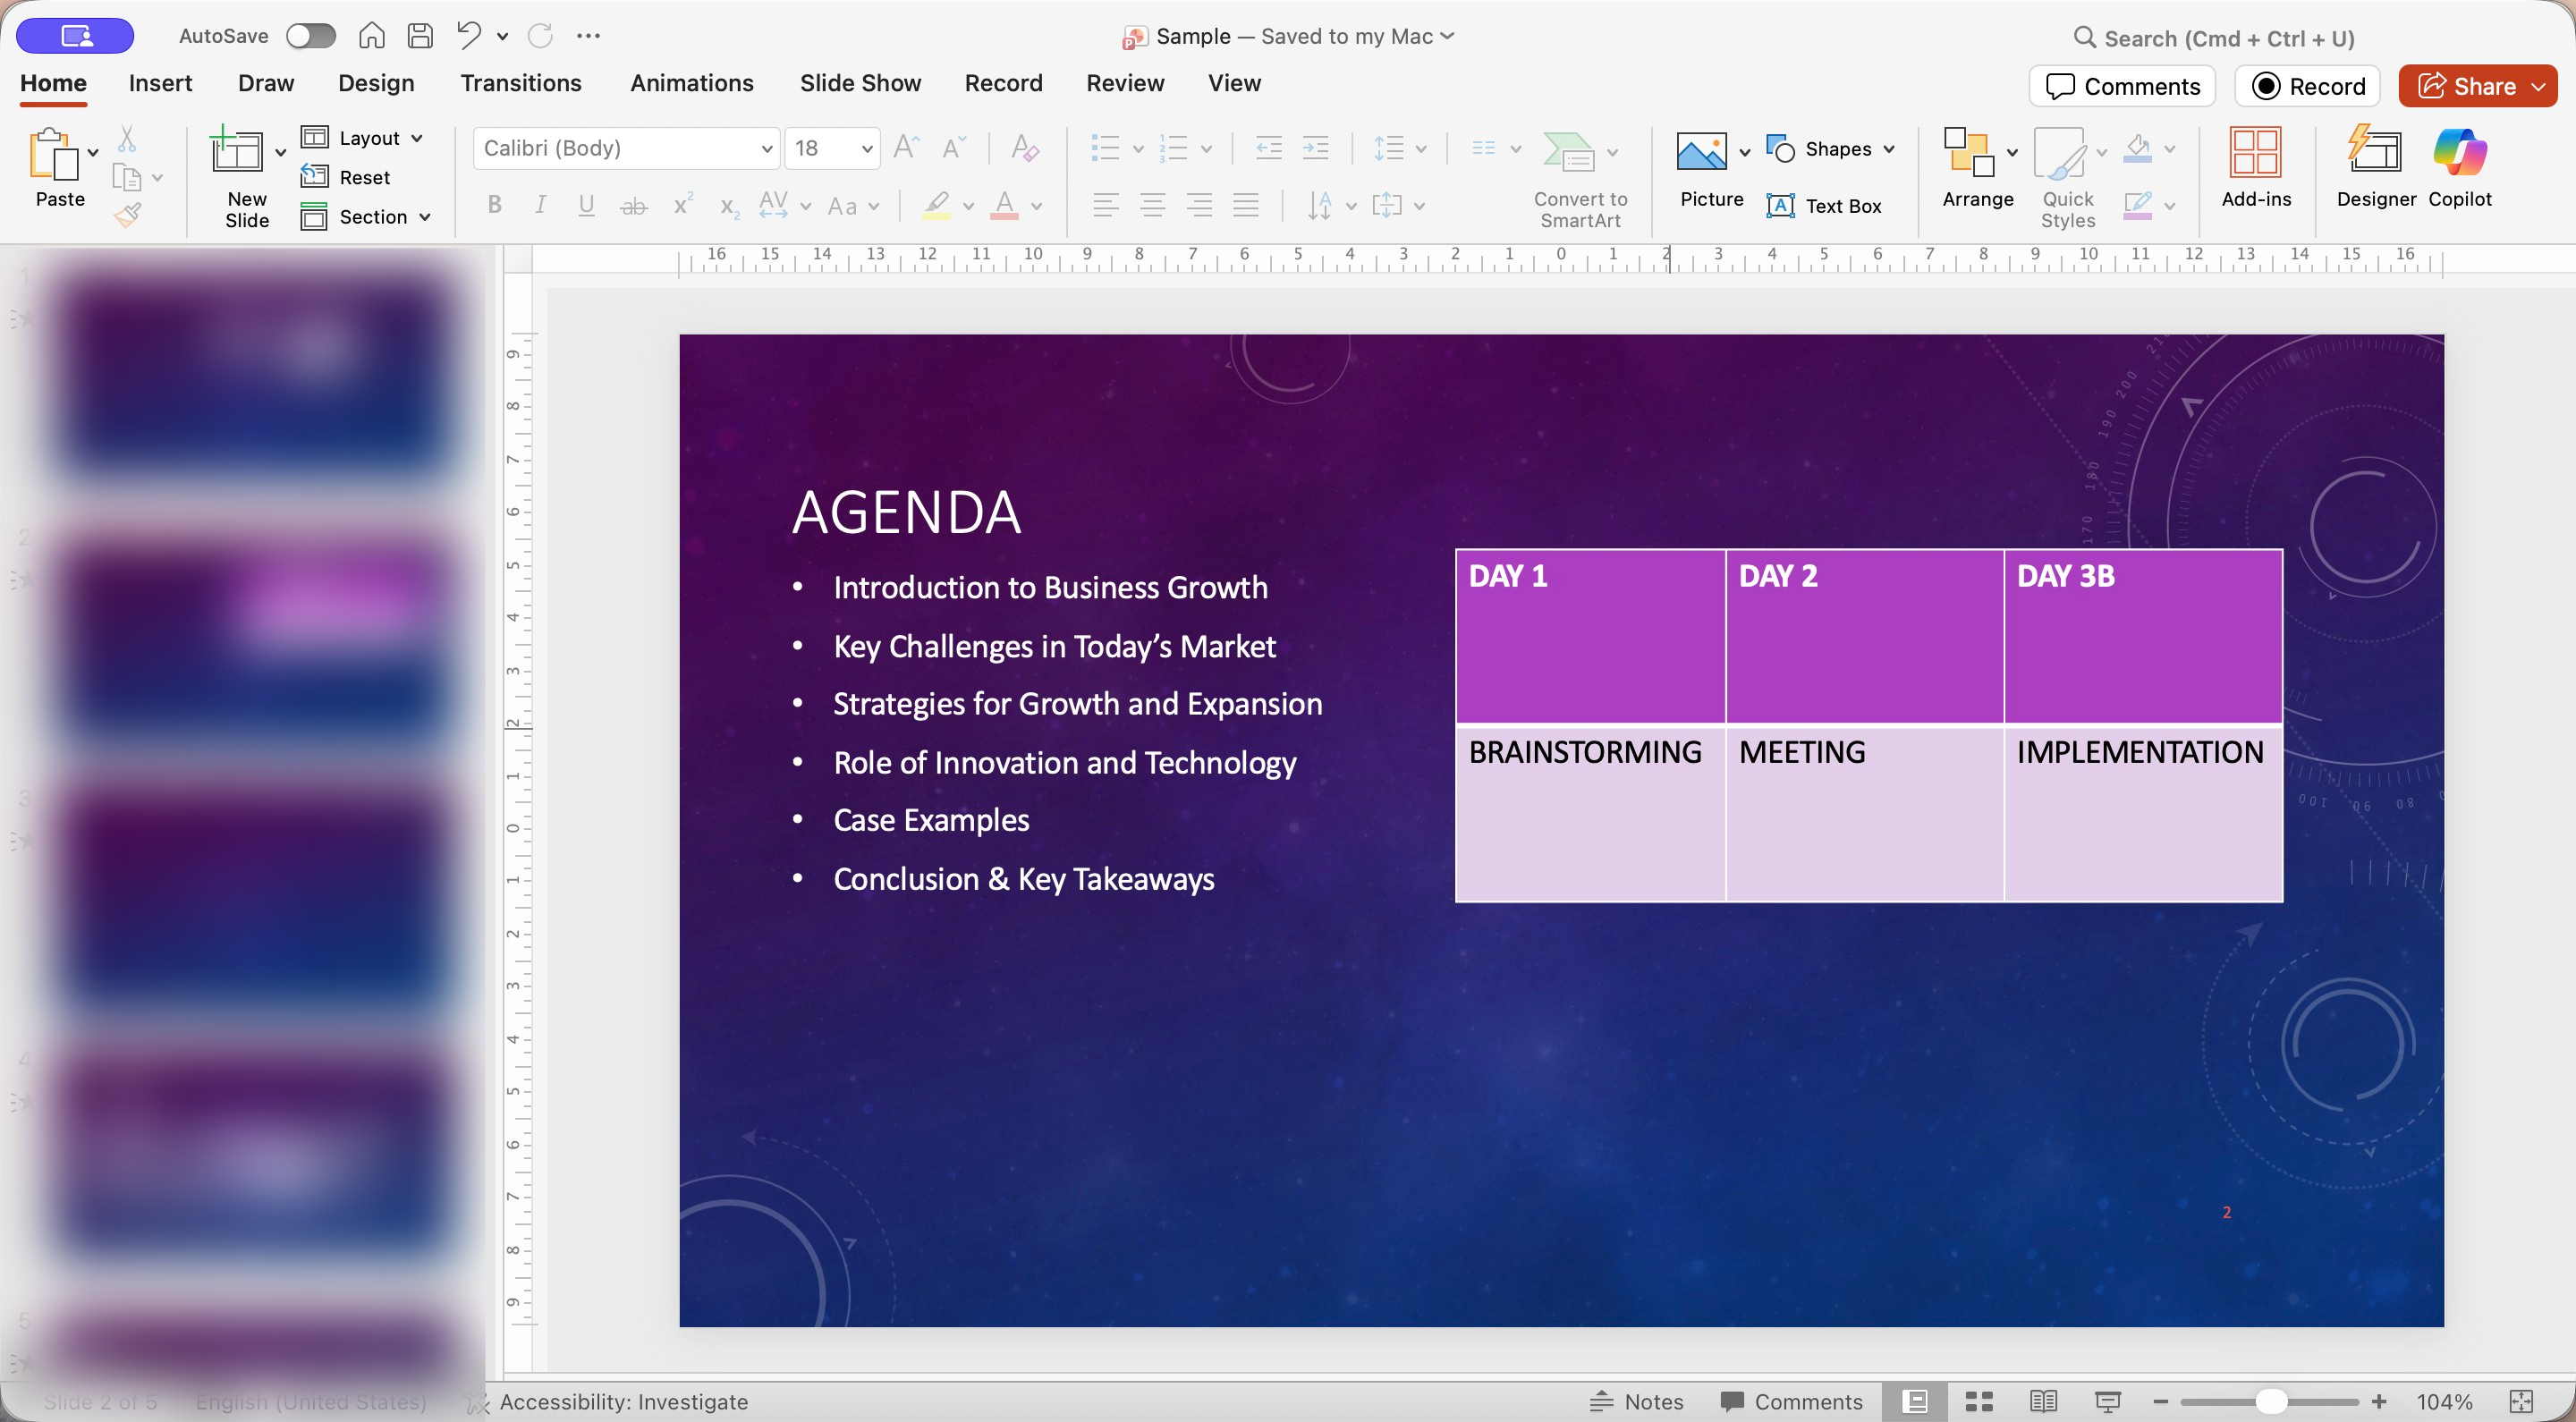Click the Format Painter brush icon
This screenshot has height=1422, width=2576.
click(x=128, y=215)
